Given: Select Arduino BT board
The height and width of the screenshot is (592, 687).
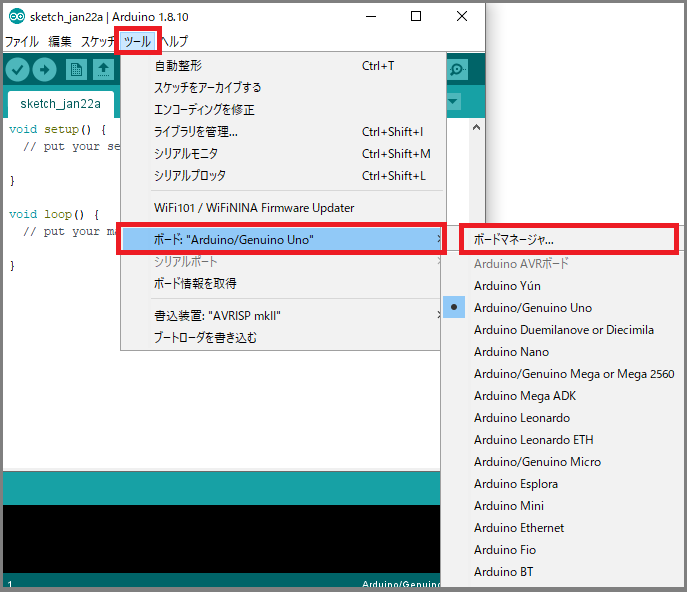Looking at the screenshot, I should [563, 571].
